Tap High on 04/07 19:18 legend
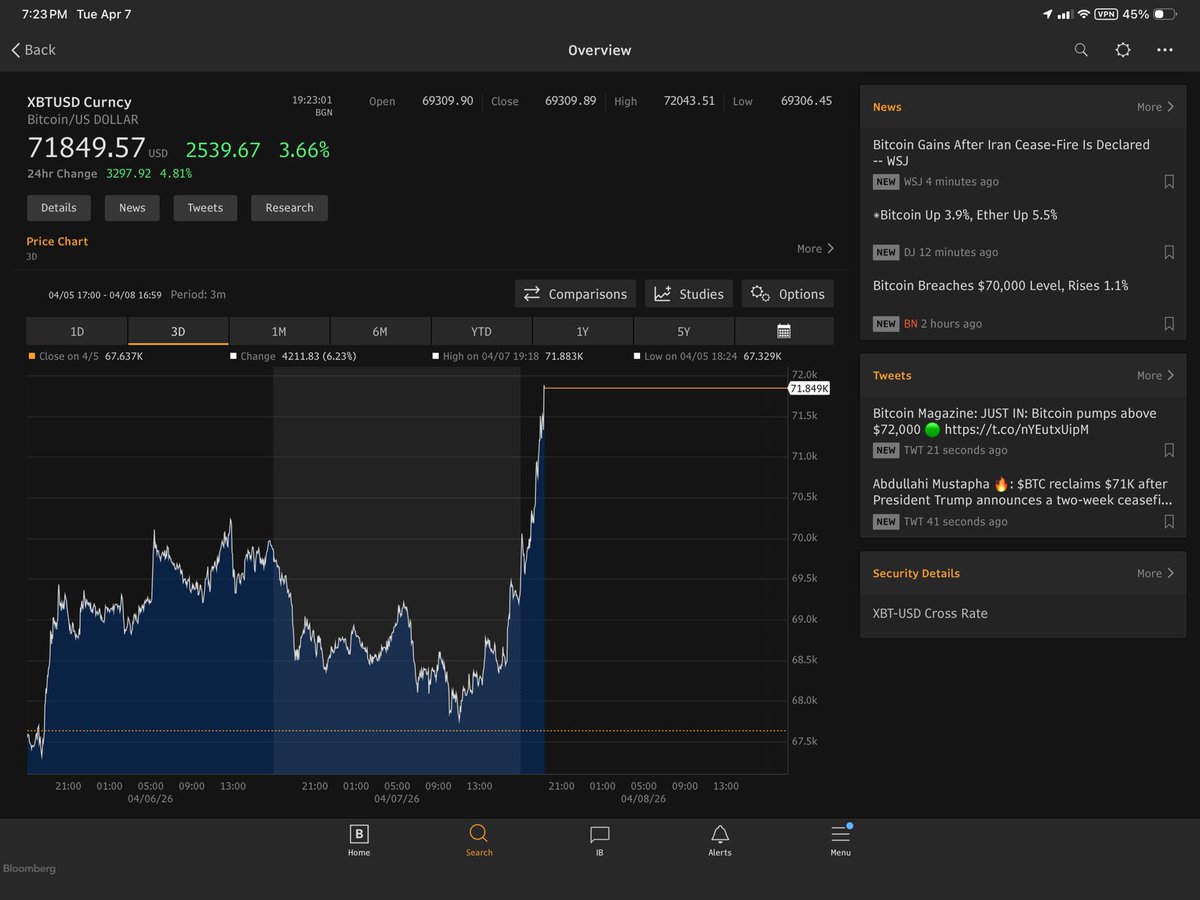This screenshot has width=1200, height=900. pos(508,356)
